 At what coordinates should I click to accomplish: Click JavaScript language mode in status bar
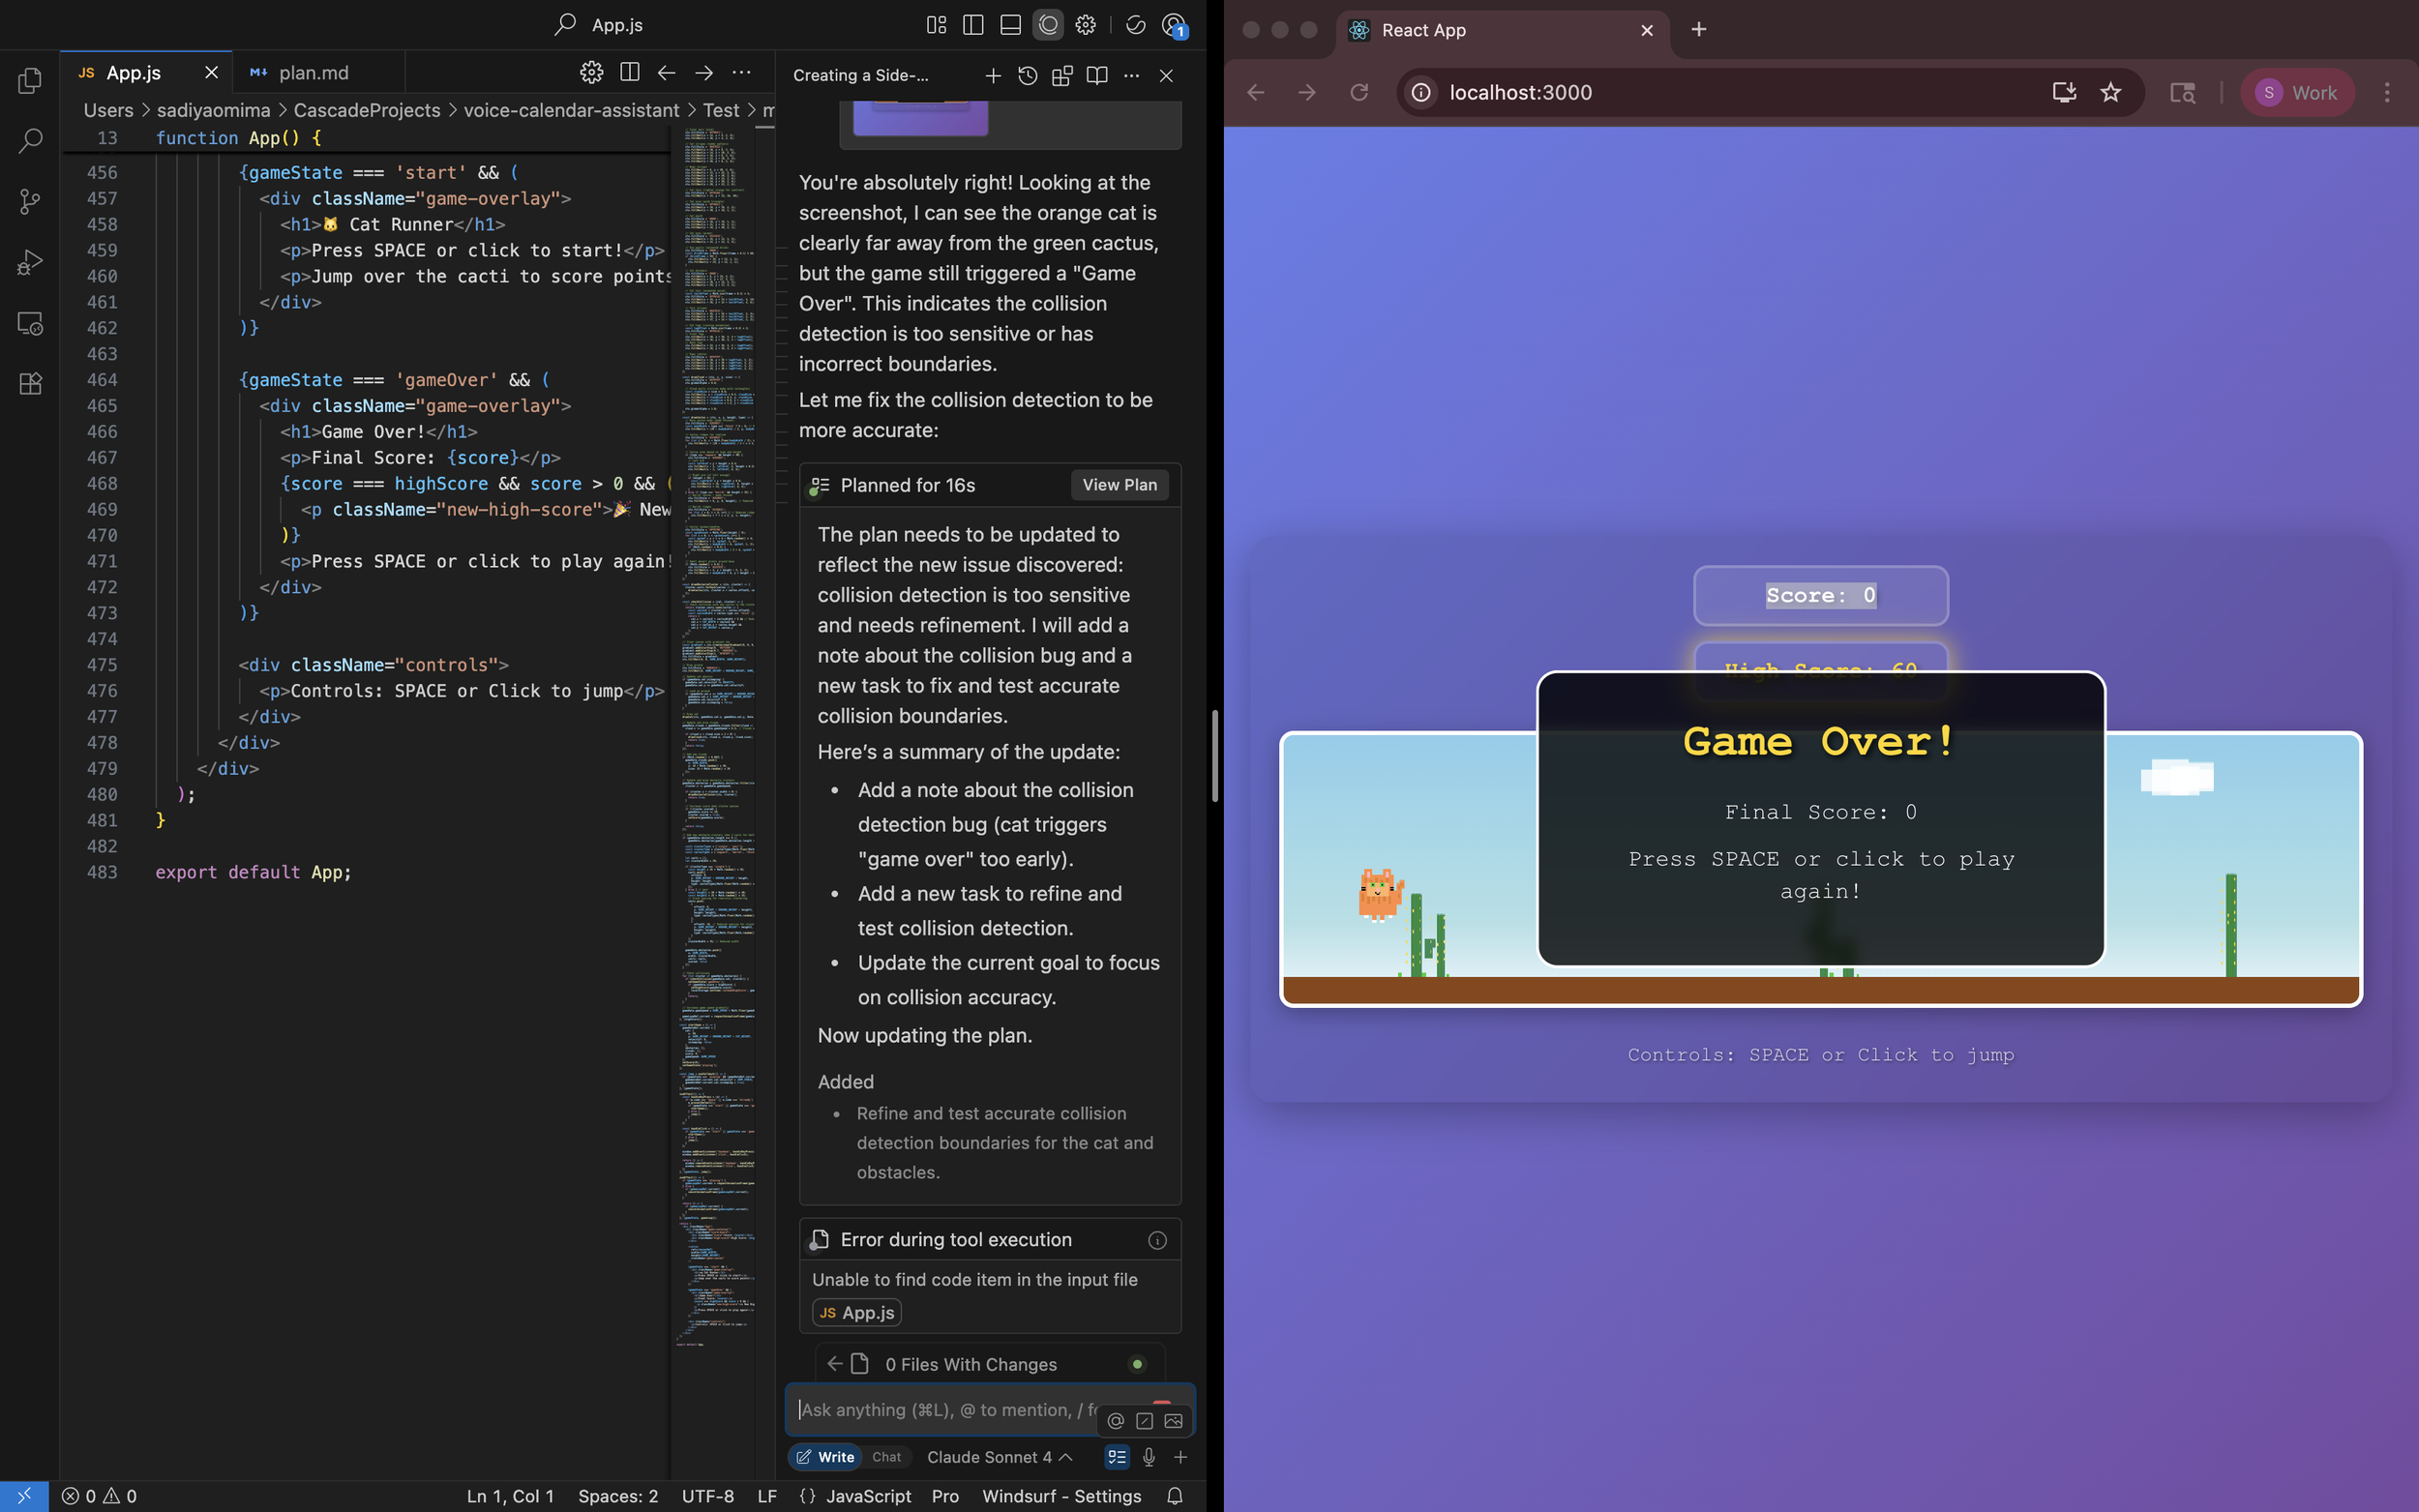pos(867,1496)
